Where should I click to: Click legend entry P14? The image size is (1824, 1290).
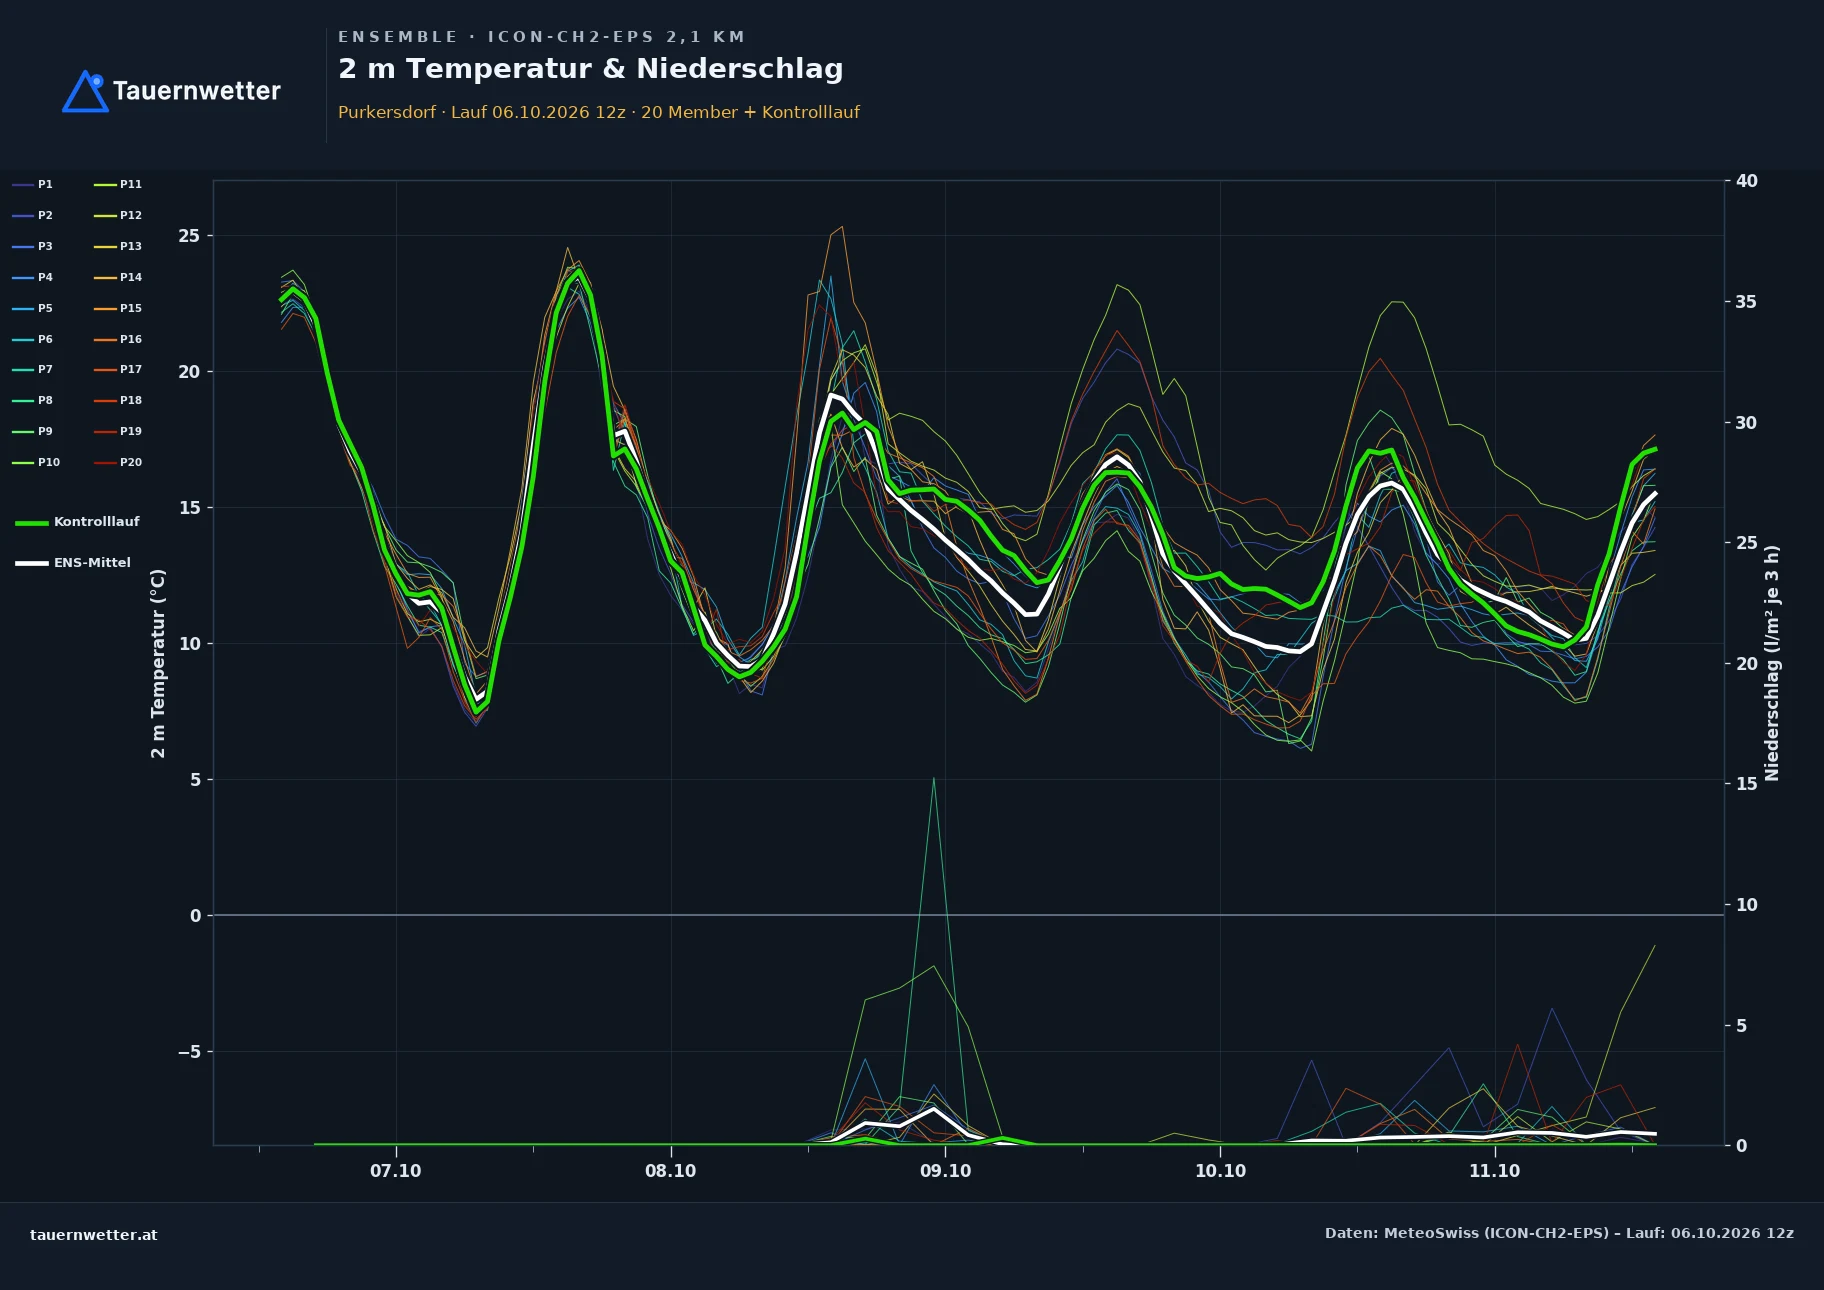coord(118,277)
